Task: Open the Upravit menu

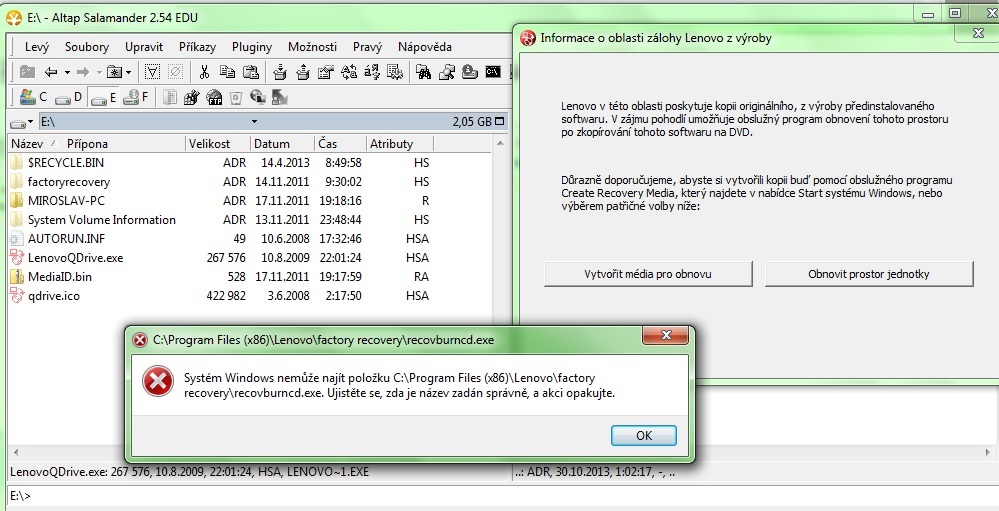Action: (144, 47)
